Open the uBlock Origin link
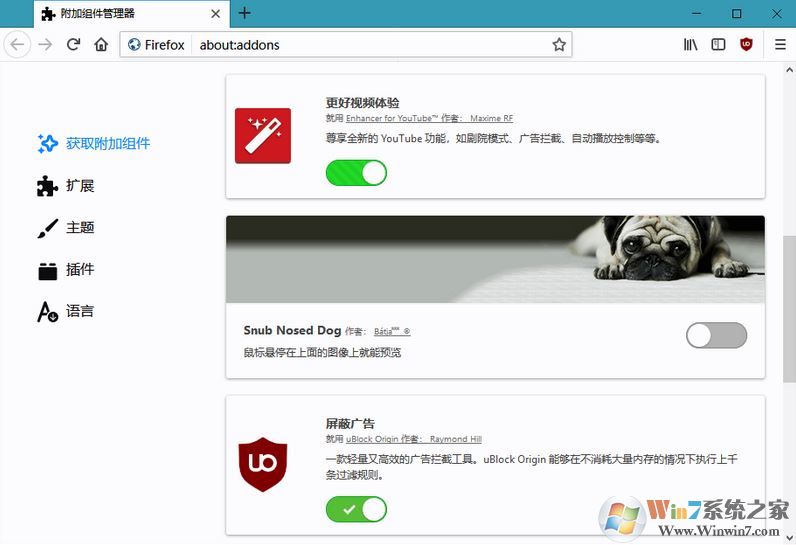 point(372,439)
